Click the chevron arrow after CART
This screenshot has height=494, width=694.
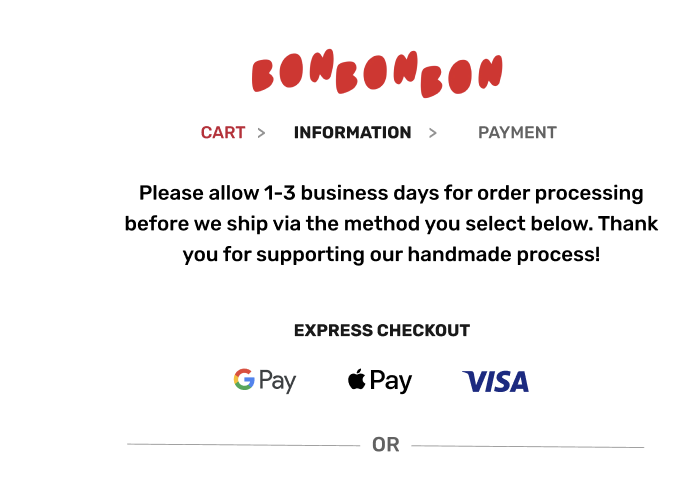tap(261, 133)
